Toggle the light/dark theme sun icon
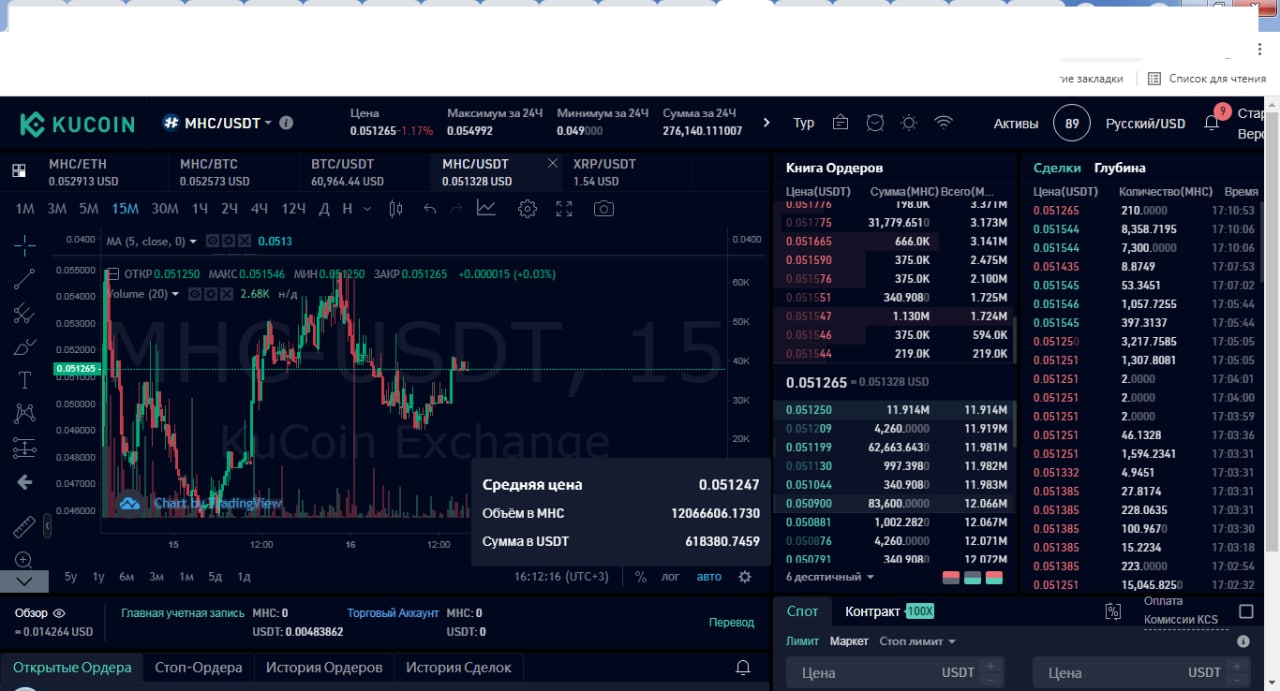 pos(909,122)
